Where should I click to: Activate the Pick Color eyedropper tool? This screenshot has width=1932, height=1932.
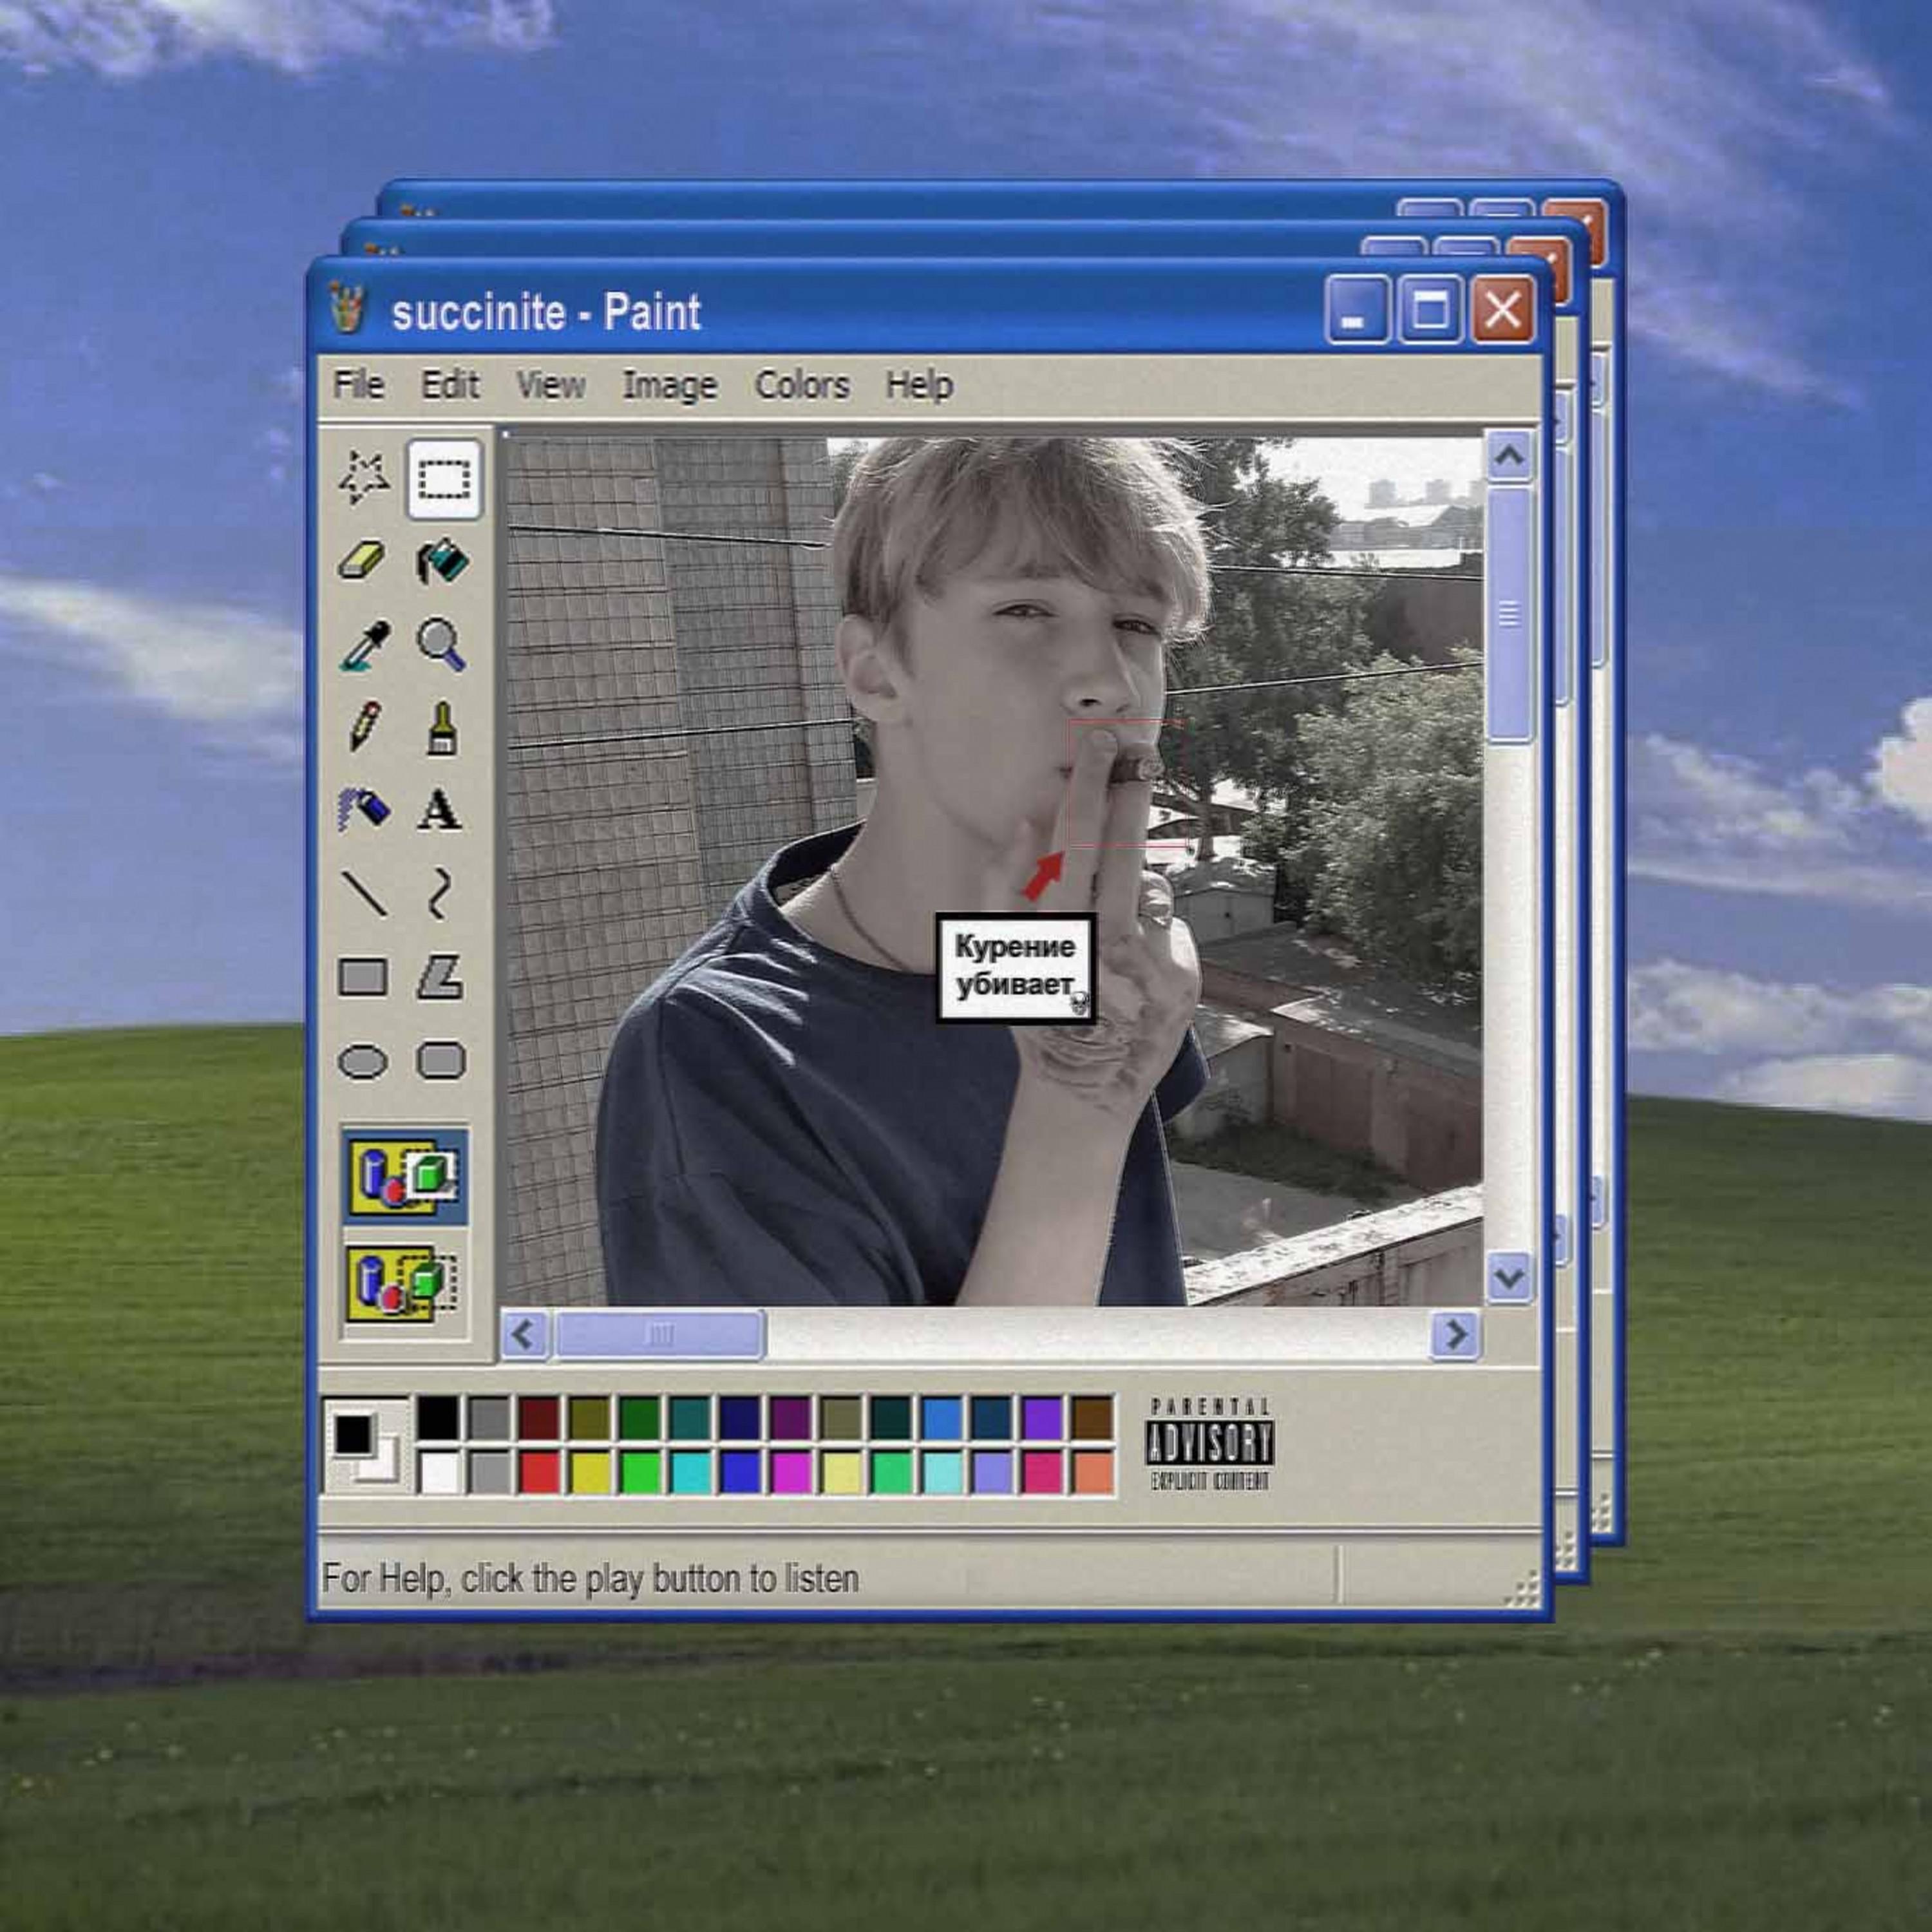pyautogui.click(x=364, y=644)
